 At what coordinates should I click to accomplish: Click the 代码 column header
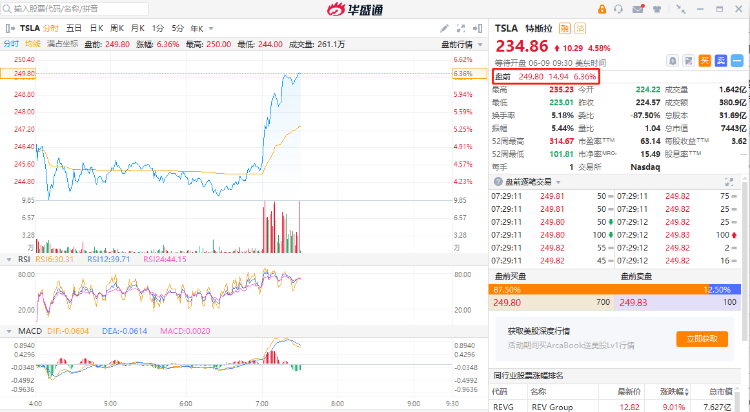coord(499,392)
